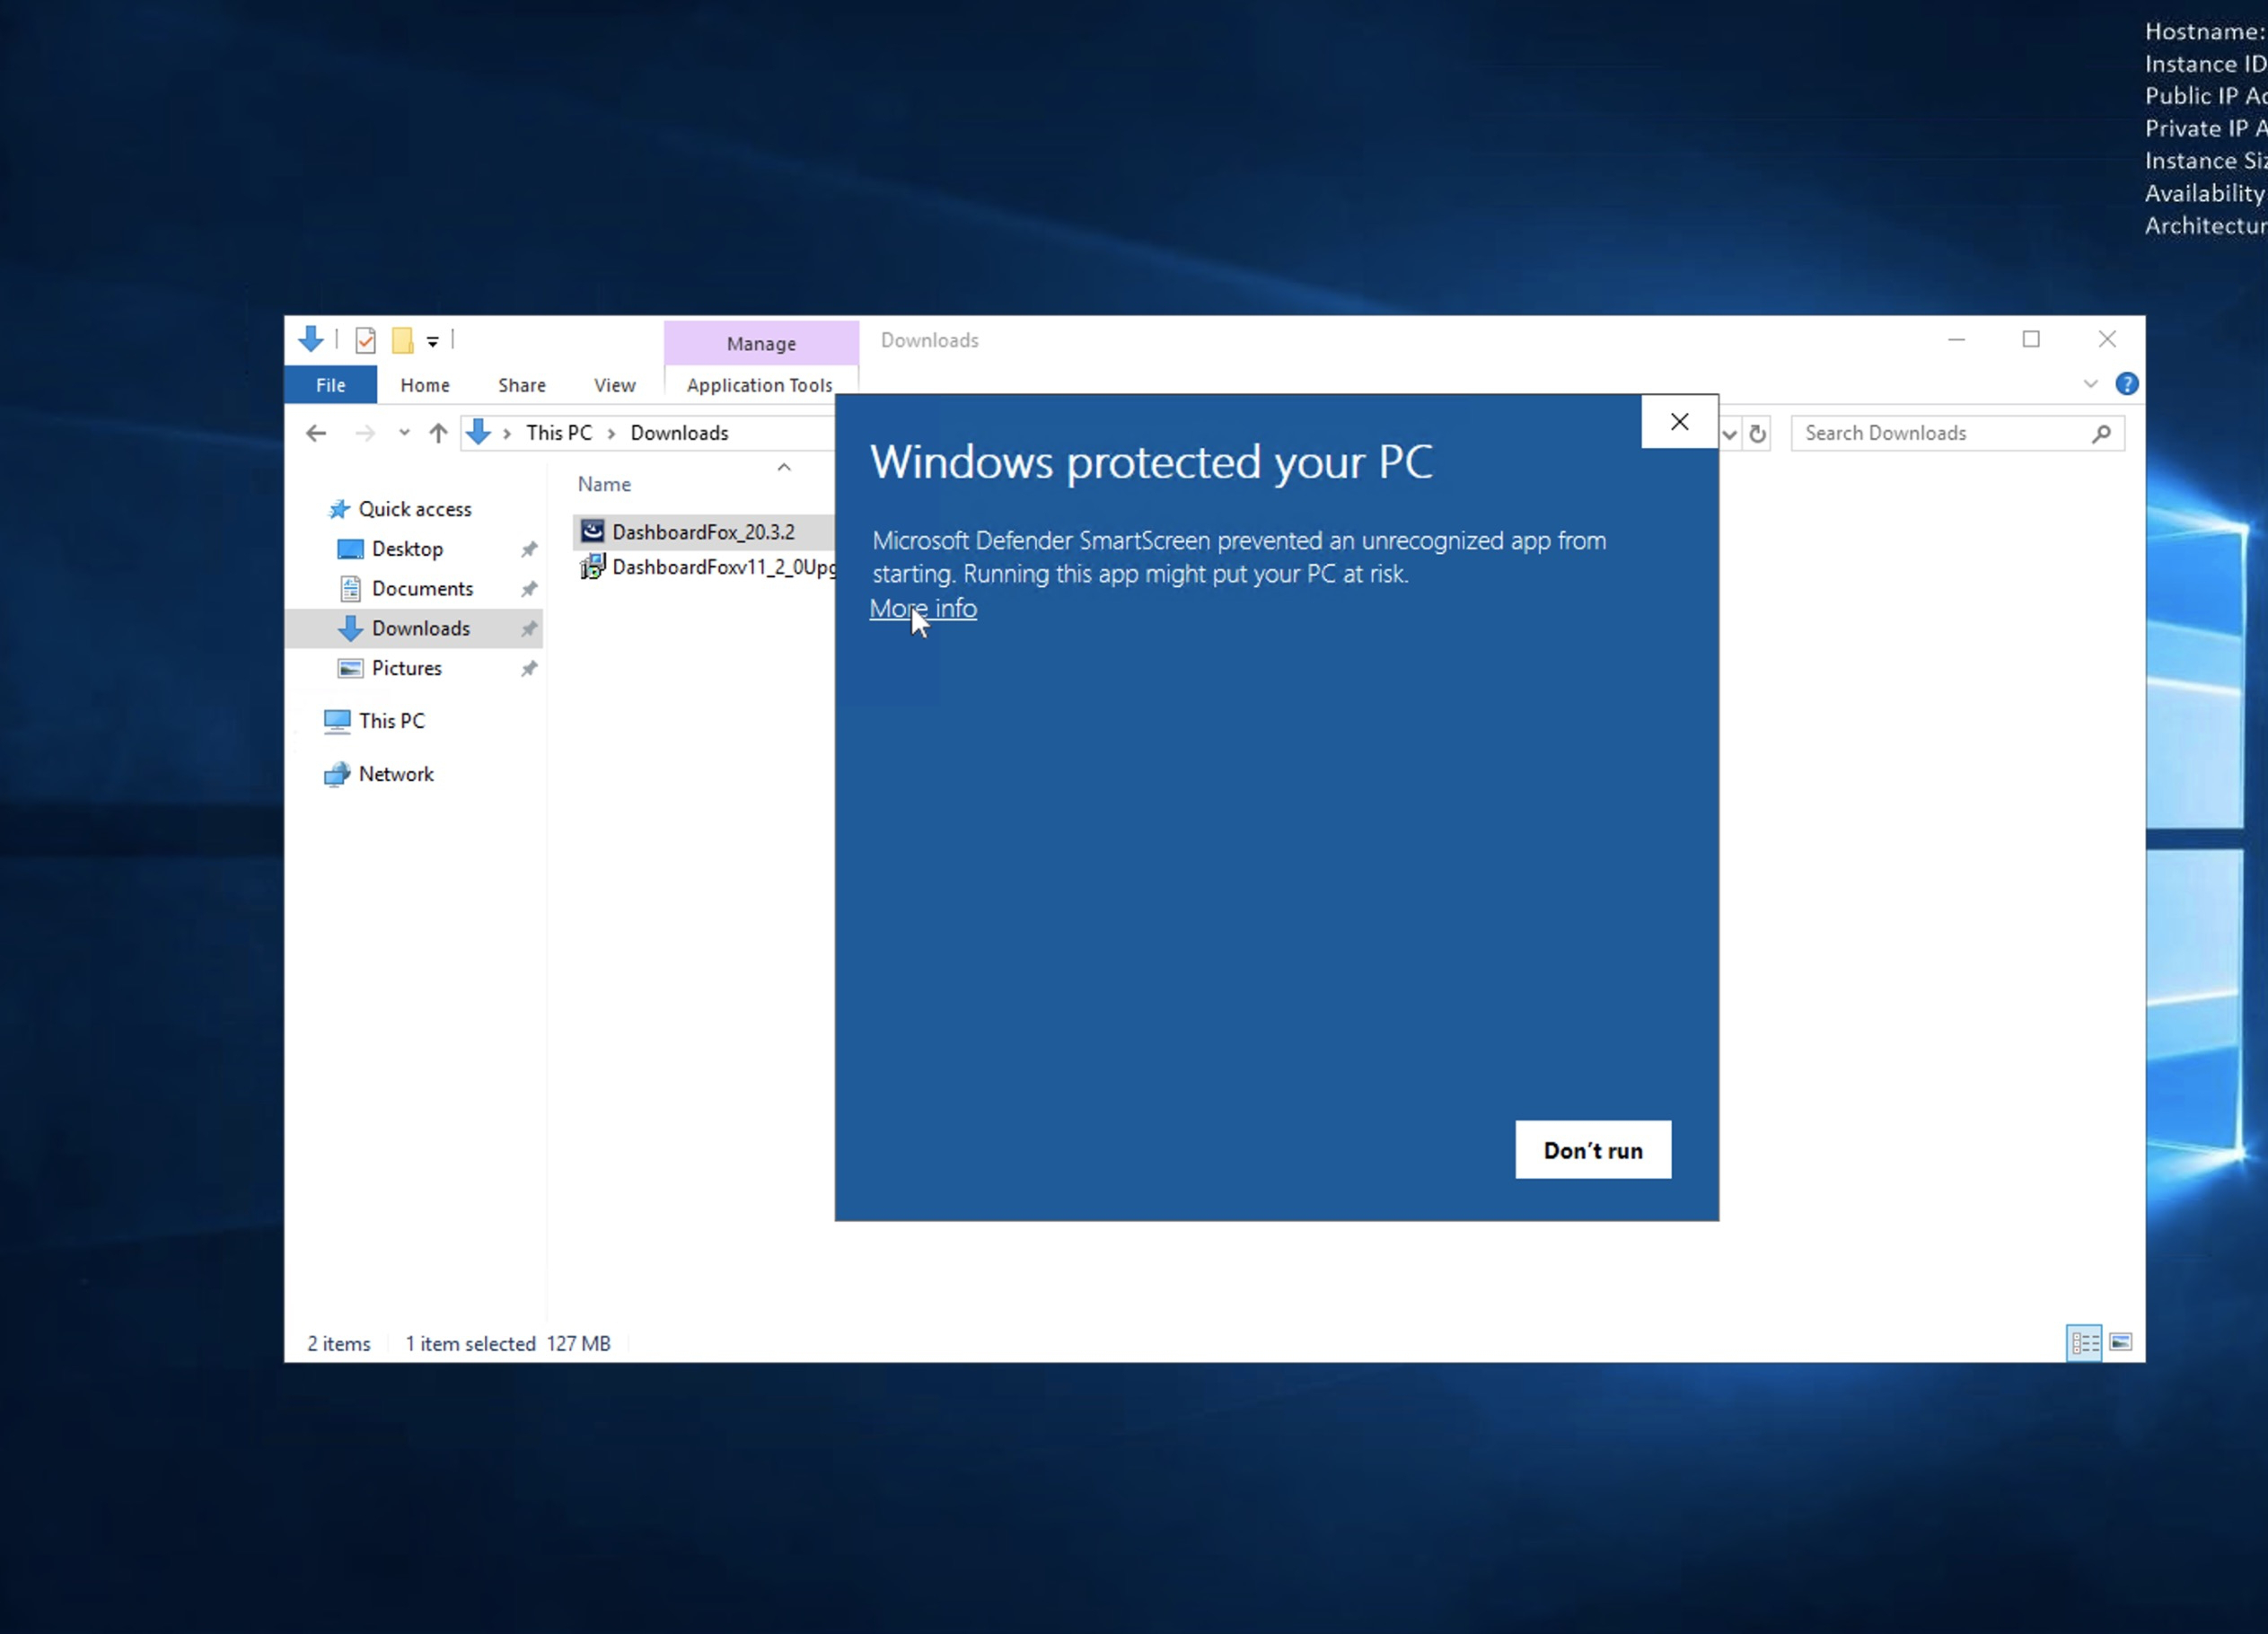Refresh the Downloads folder
The width and height of the screenshot is (2268, 1634).
pos(1757,434)
